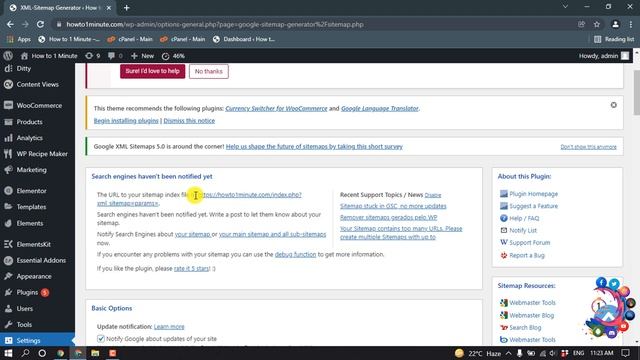Disable the Recent Support Topics feed
The width and height of the screenshot is (640, 360).
coord(433,195)
